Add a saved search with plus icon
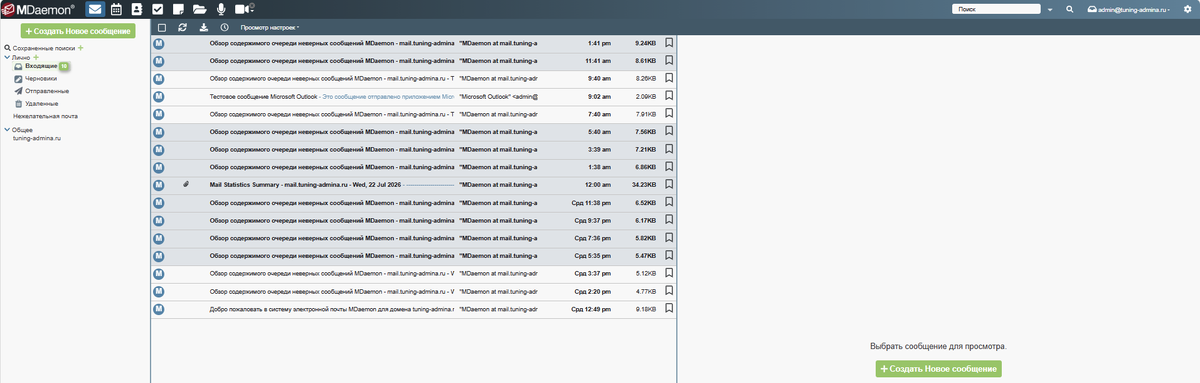Screen dimensions: 1200x383 click(81, 48)
